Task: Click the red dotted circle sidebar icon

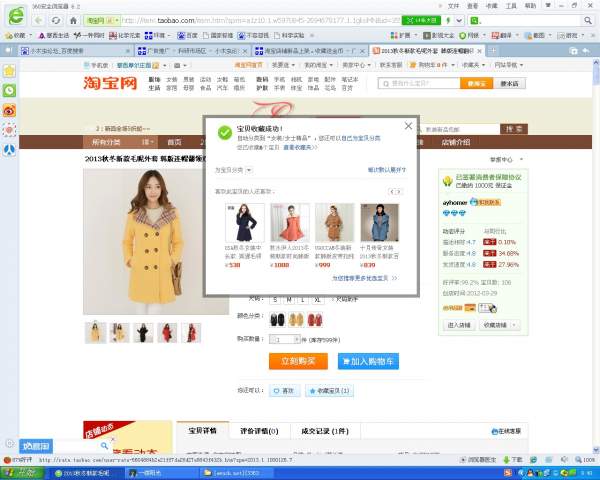Action: pos(9,130)
